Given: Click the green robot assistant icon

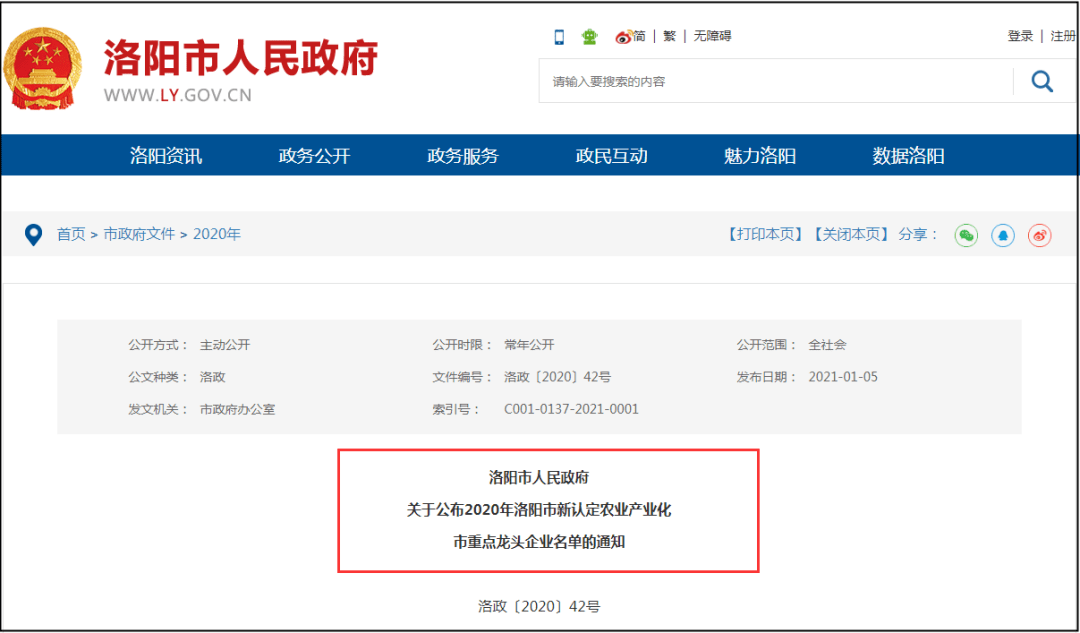Looking at the screenshot, I should pos(590,37).
